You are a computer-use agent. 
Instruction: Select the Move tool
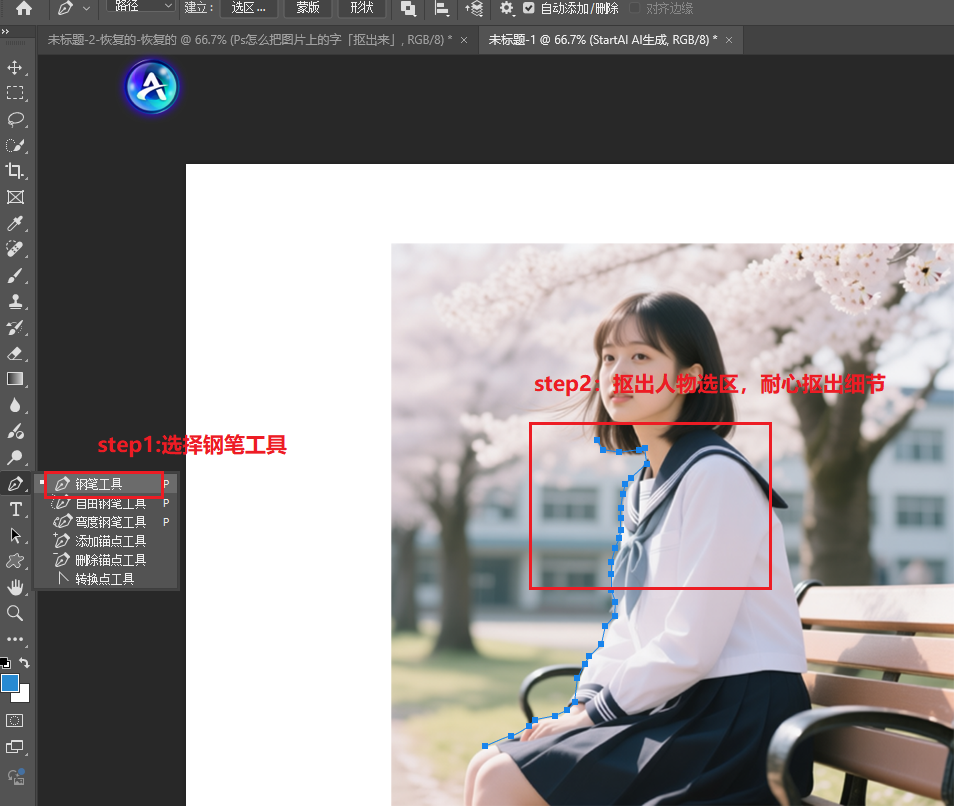pos(17,68)
